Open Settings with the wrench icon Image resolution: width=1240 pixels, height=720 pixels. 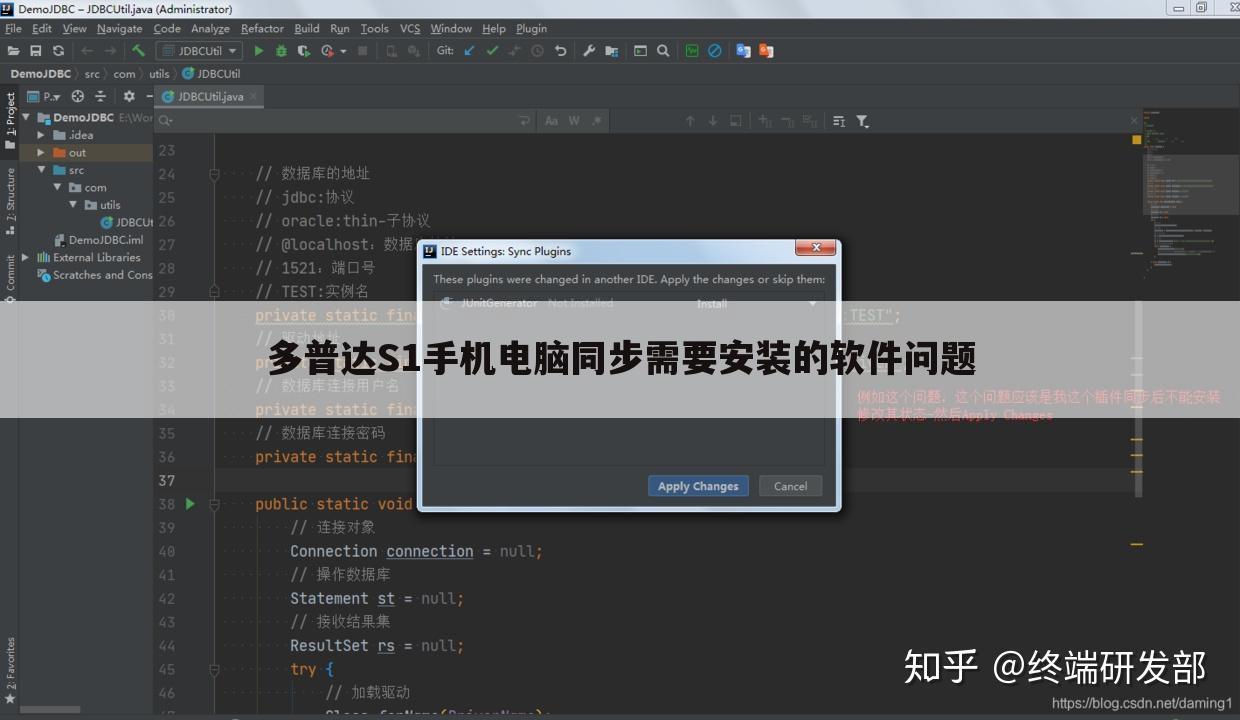(x=589, y=51)
